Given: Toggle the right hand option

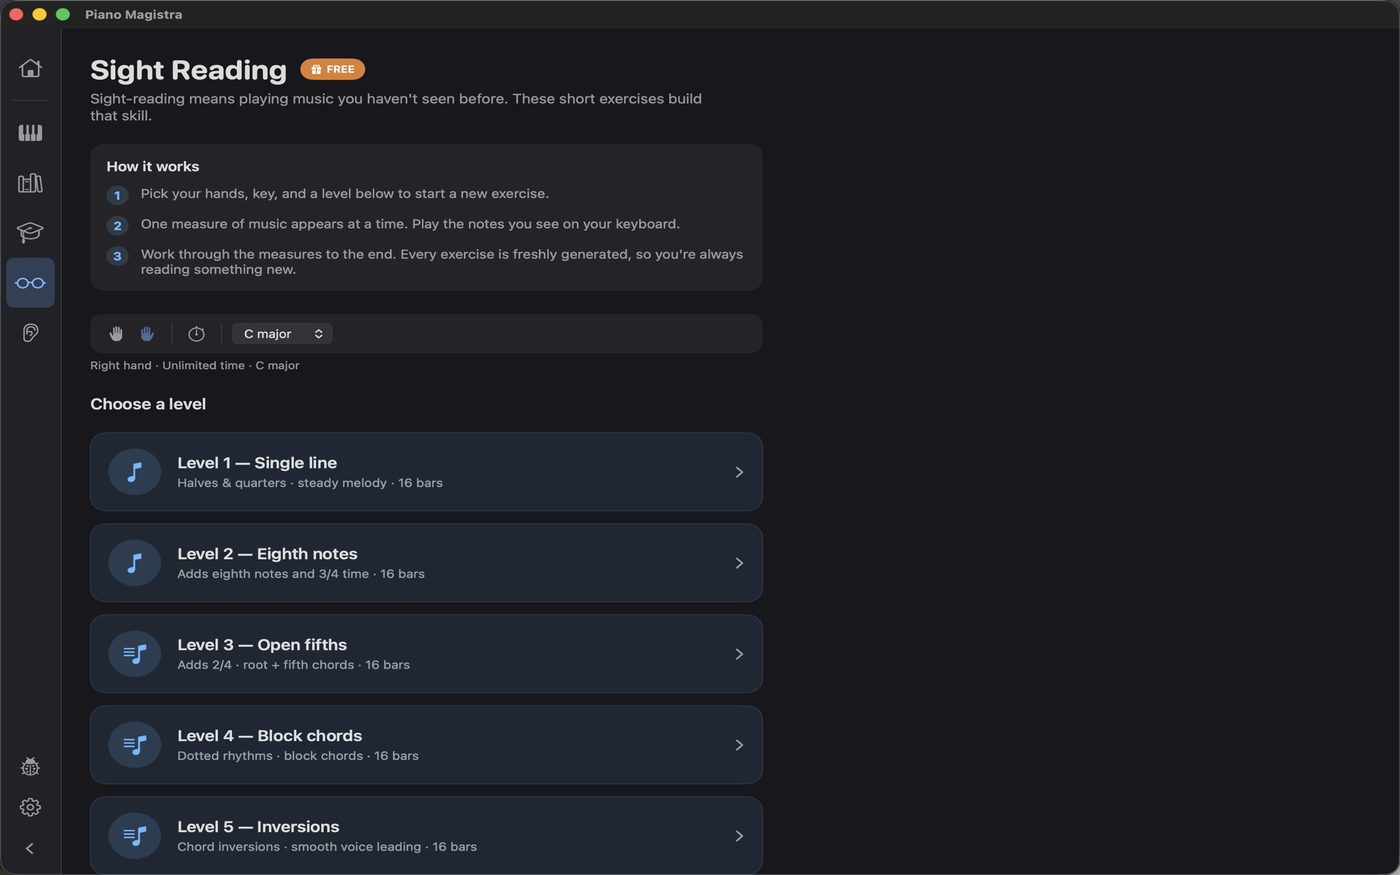Looking at the screenshot, I should click(x=147, y=334).
